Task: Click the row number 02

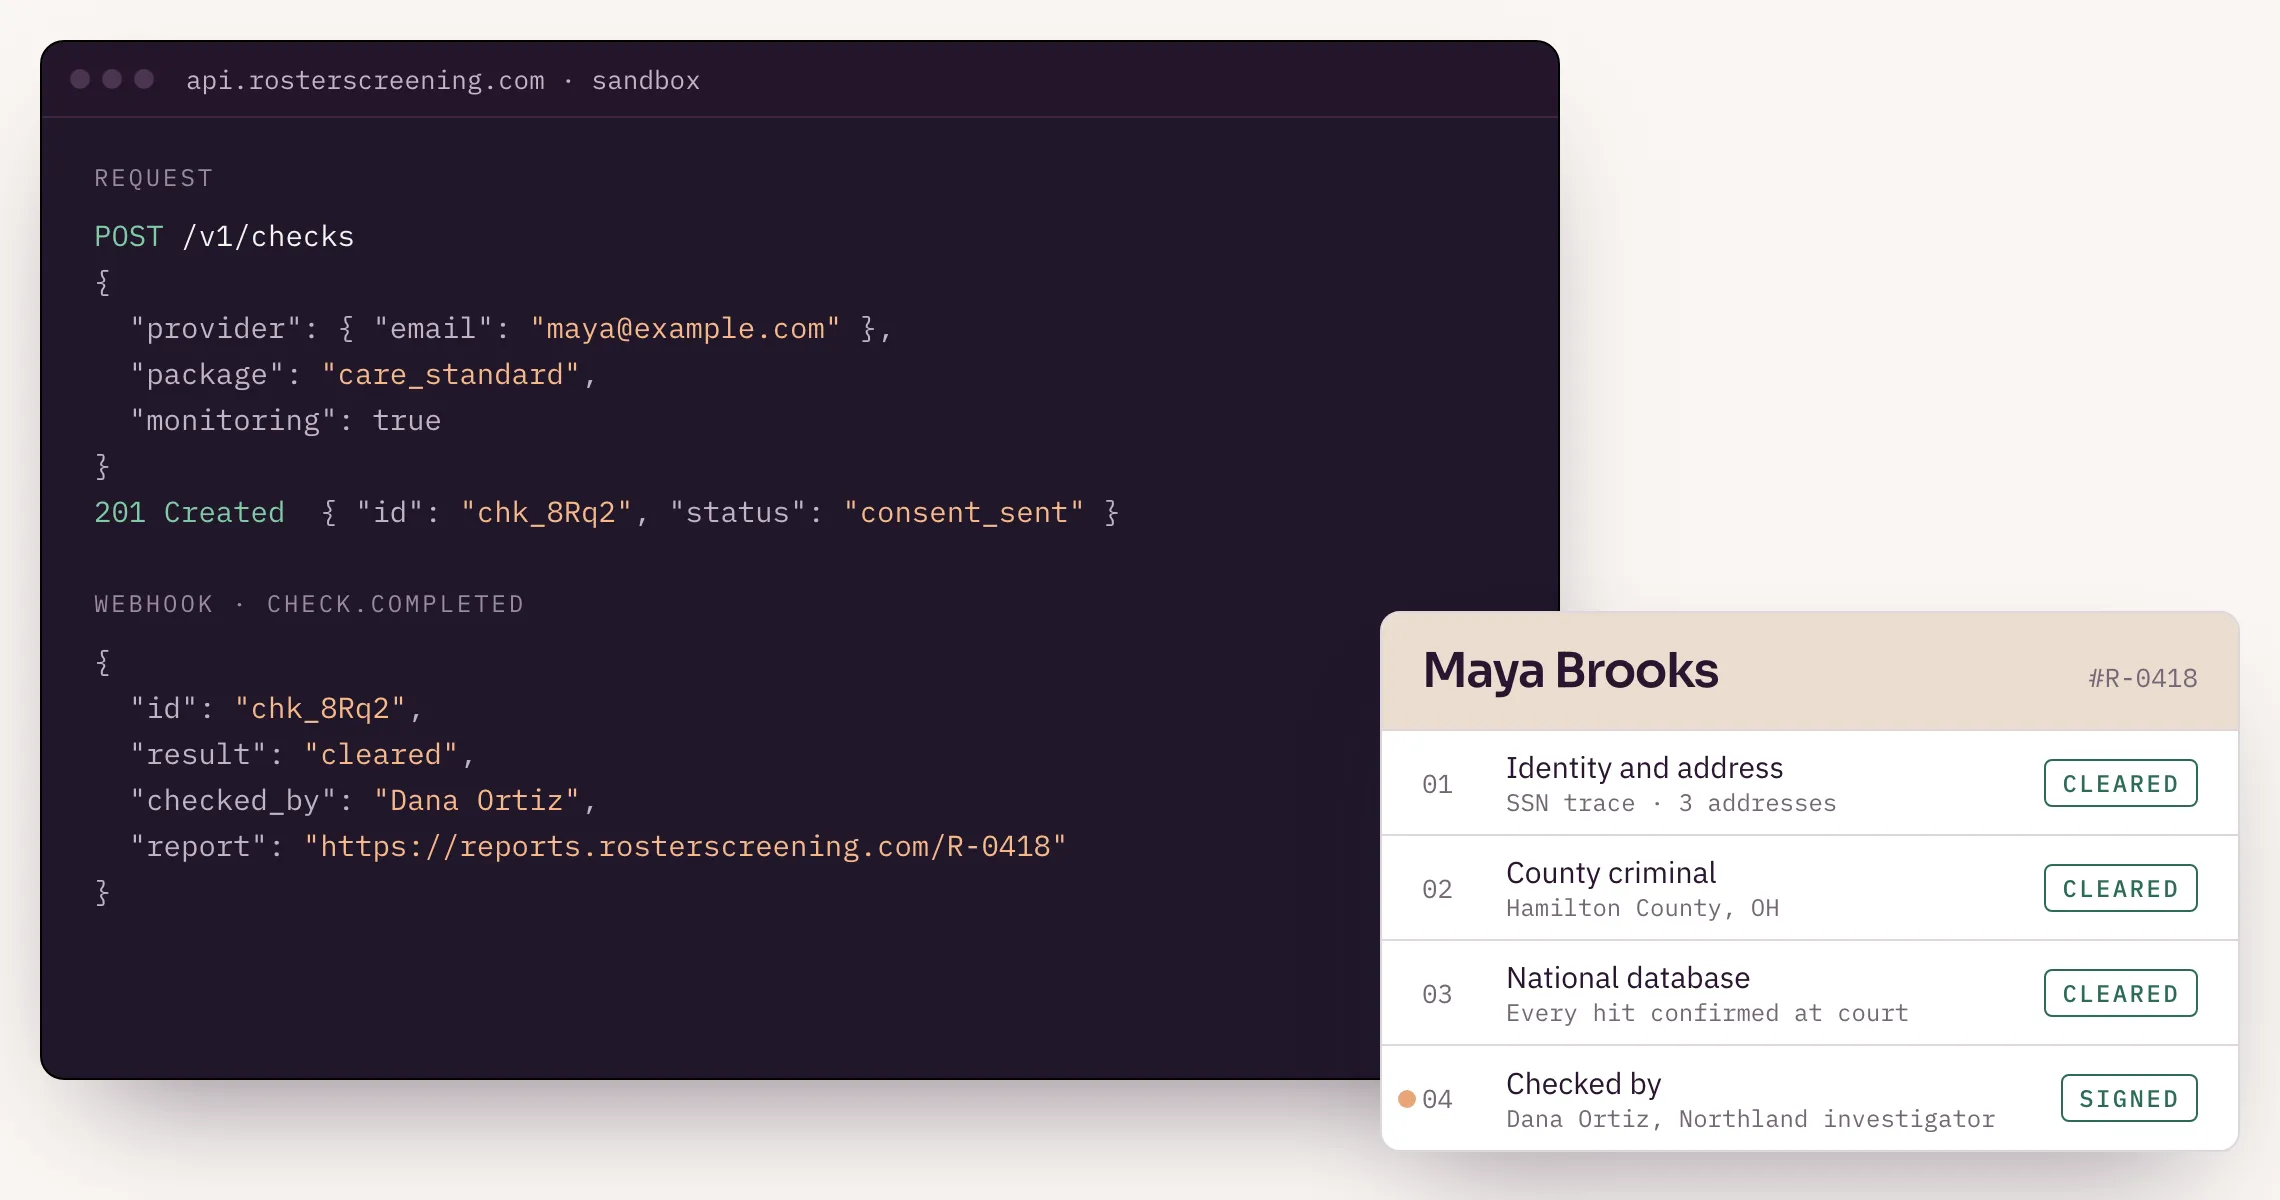Action: tap(1437, 889)
